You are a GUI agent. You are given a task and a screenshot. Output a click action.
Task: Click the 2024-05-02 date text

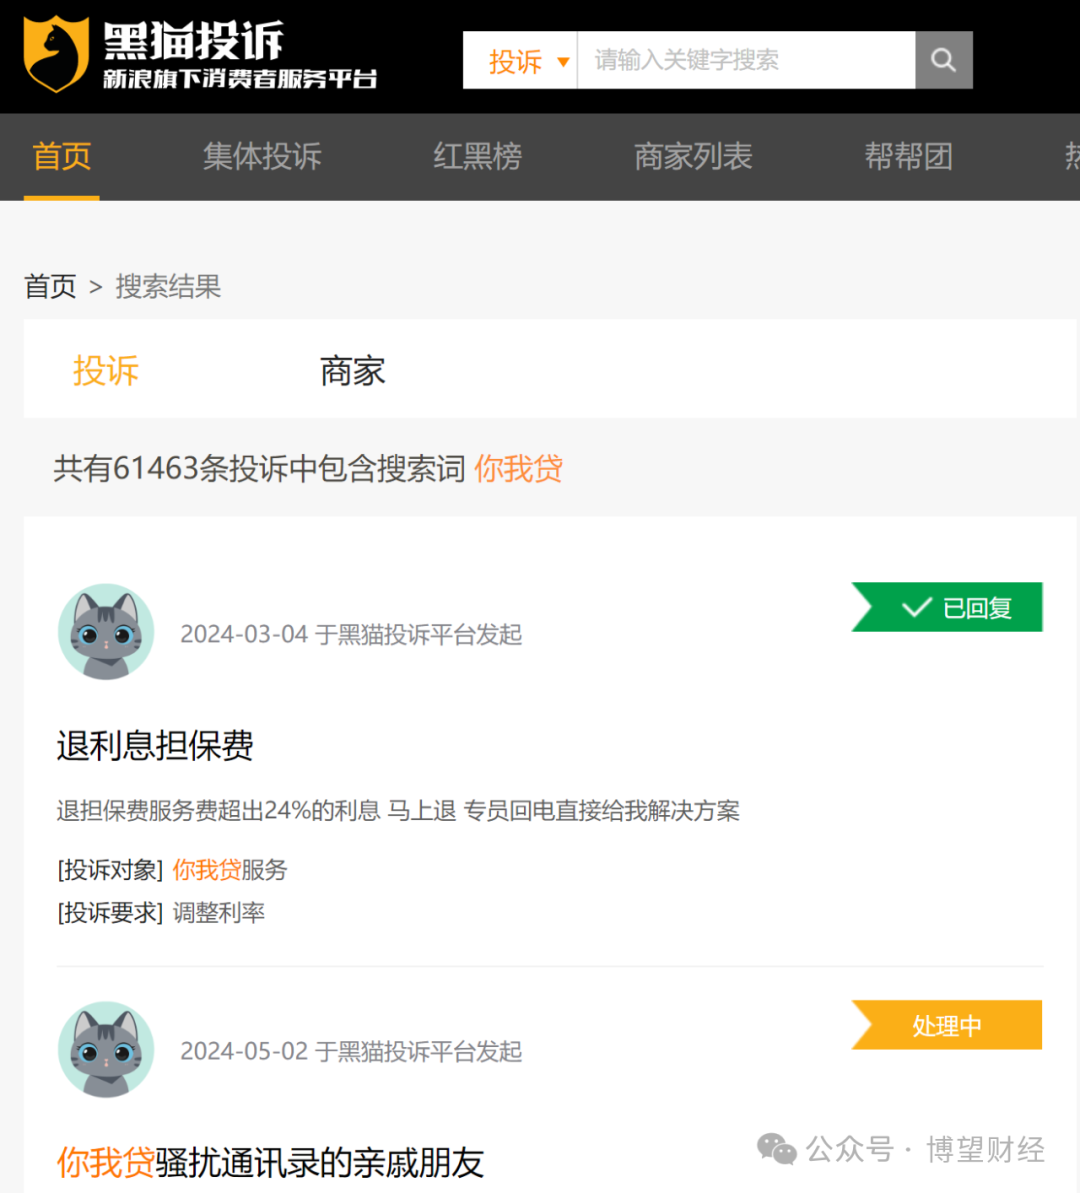(244, 1051)
